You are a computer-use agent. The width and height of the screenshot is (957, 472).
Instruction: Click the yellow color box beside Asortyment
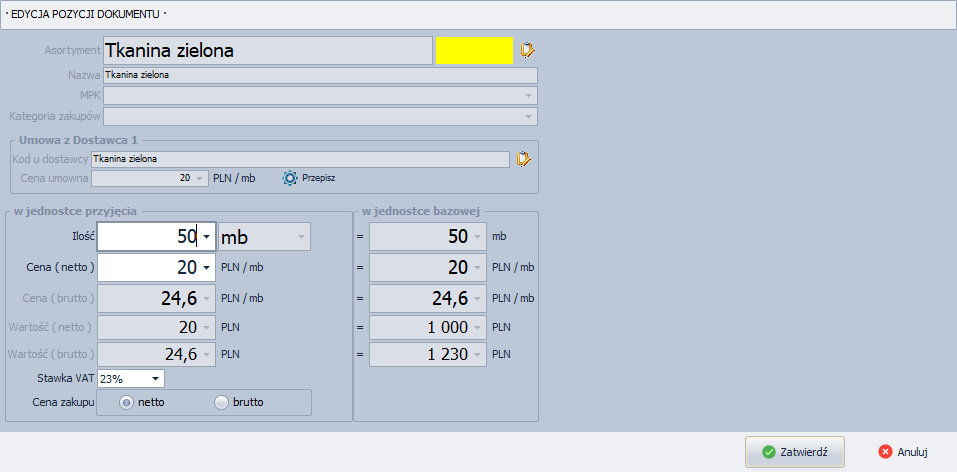474,50
